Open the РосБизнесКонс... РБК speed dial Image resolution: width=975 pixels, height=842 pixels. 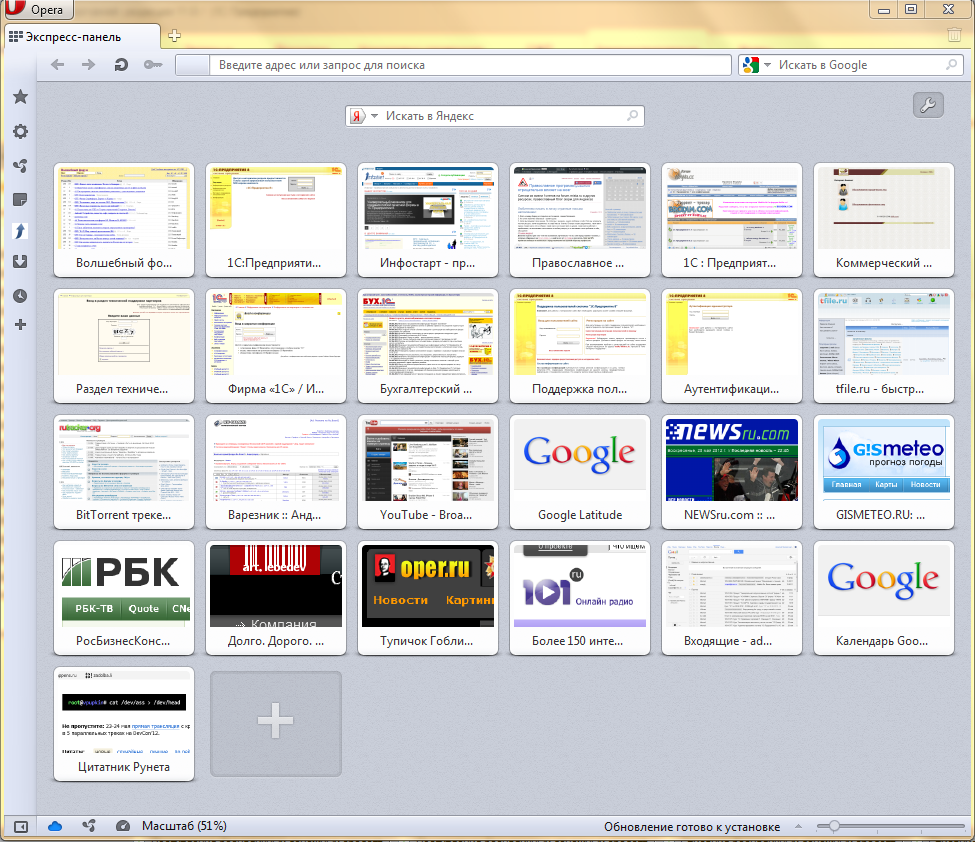(124, 598)
